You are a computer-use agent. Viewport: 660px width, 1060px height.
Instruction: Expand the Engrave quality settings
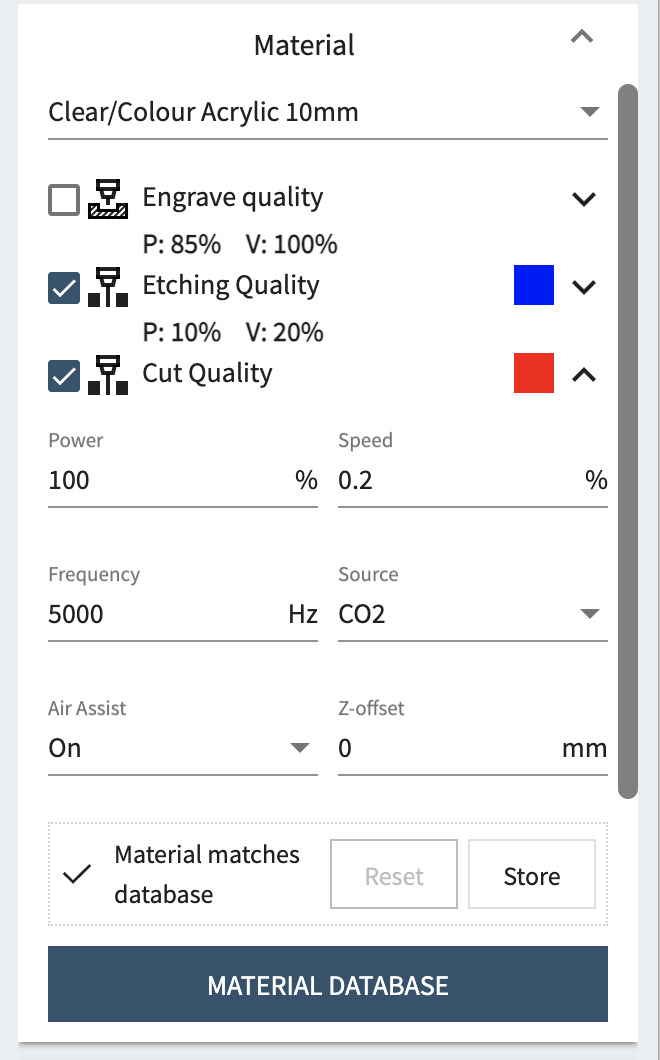(584, 199)
